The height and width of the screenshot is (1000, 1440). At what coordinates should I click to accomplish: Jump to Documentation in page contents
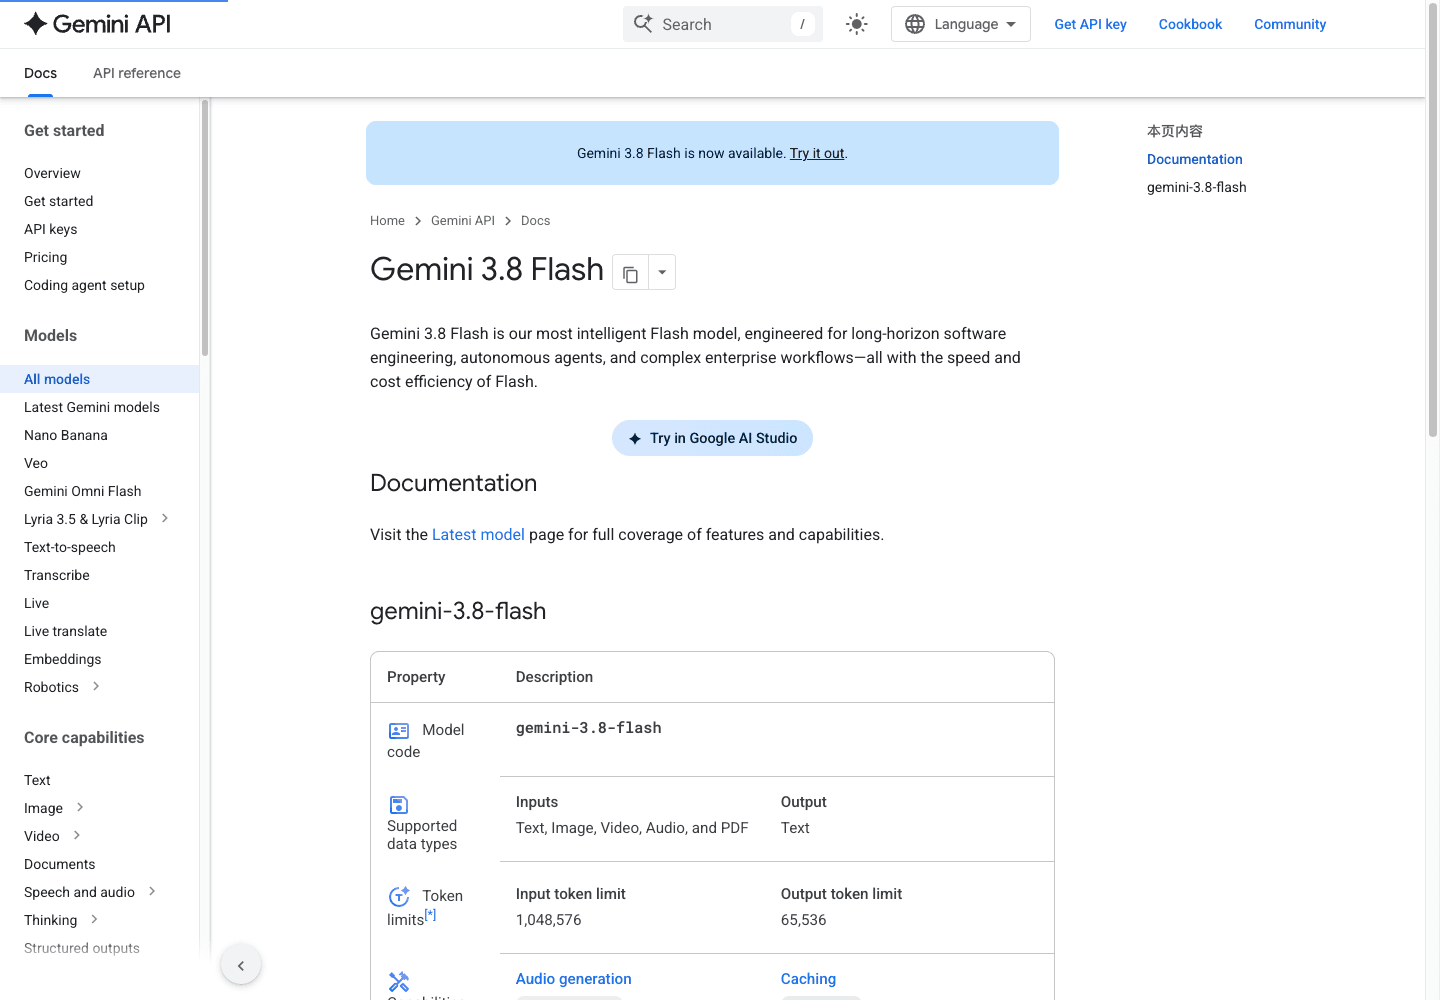(x=1195, y=159)
